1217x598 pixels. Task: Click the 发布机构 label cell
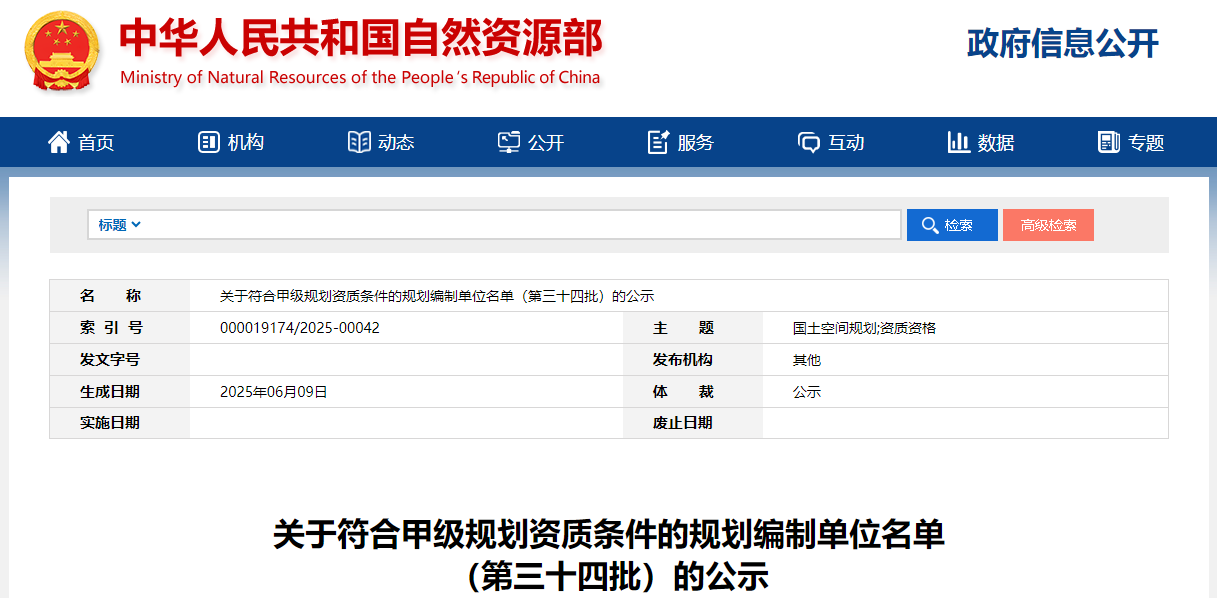(693, 360)
